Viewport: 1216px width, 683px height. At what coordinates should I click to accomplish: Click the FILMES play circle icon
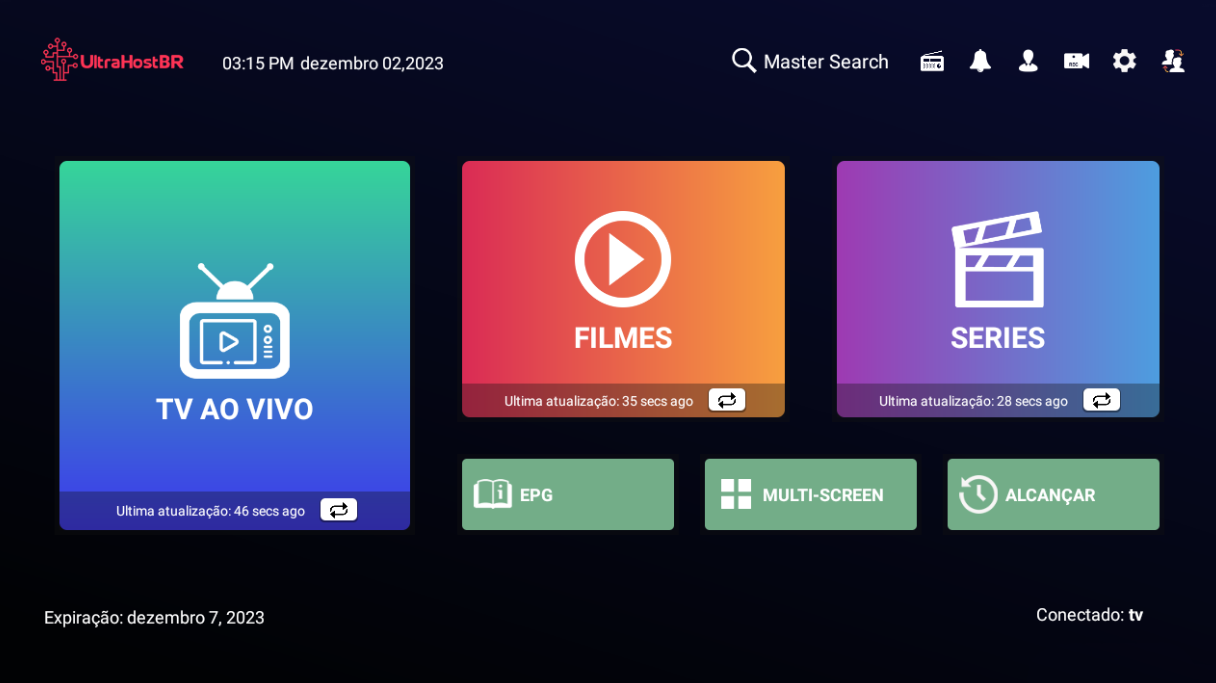(623, 259)
